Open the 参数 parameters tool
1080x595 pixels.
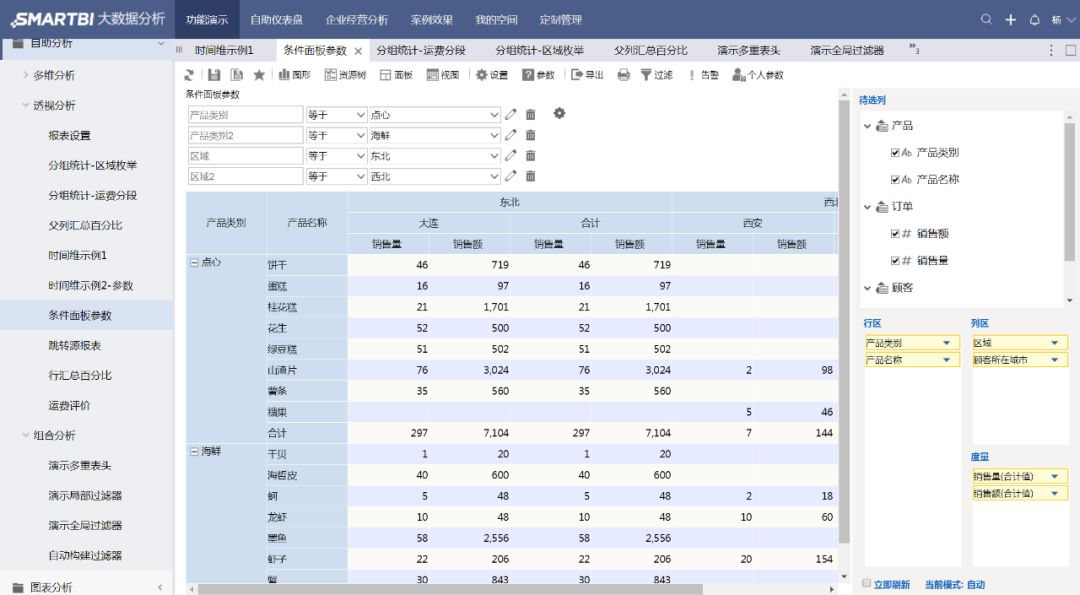[x=538, y=75]
